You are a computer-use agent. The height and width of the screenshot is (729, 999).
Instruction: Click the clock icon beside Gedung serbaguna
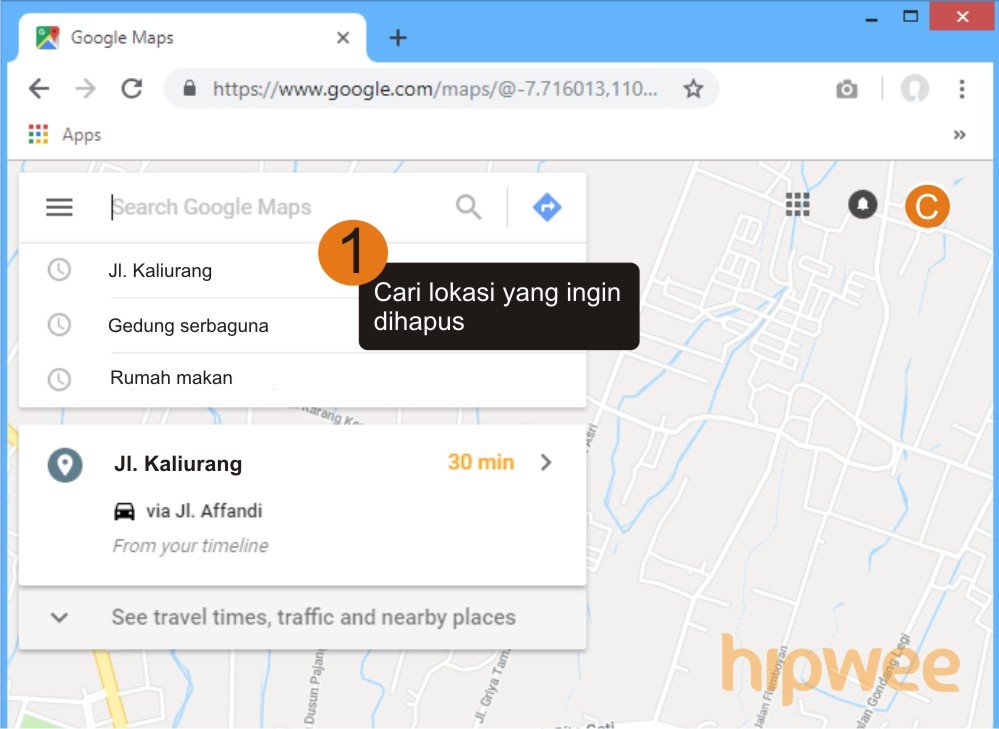click(x=60, y=324)
